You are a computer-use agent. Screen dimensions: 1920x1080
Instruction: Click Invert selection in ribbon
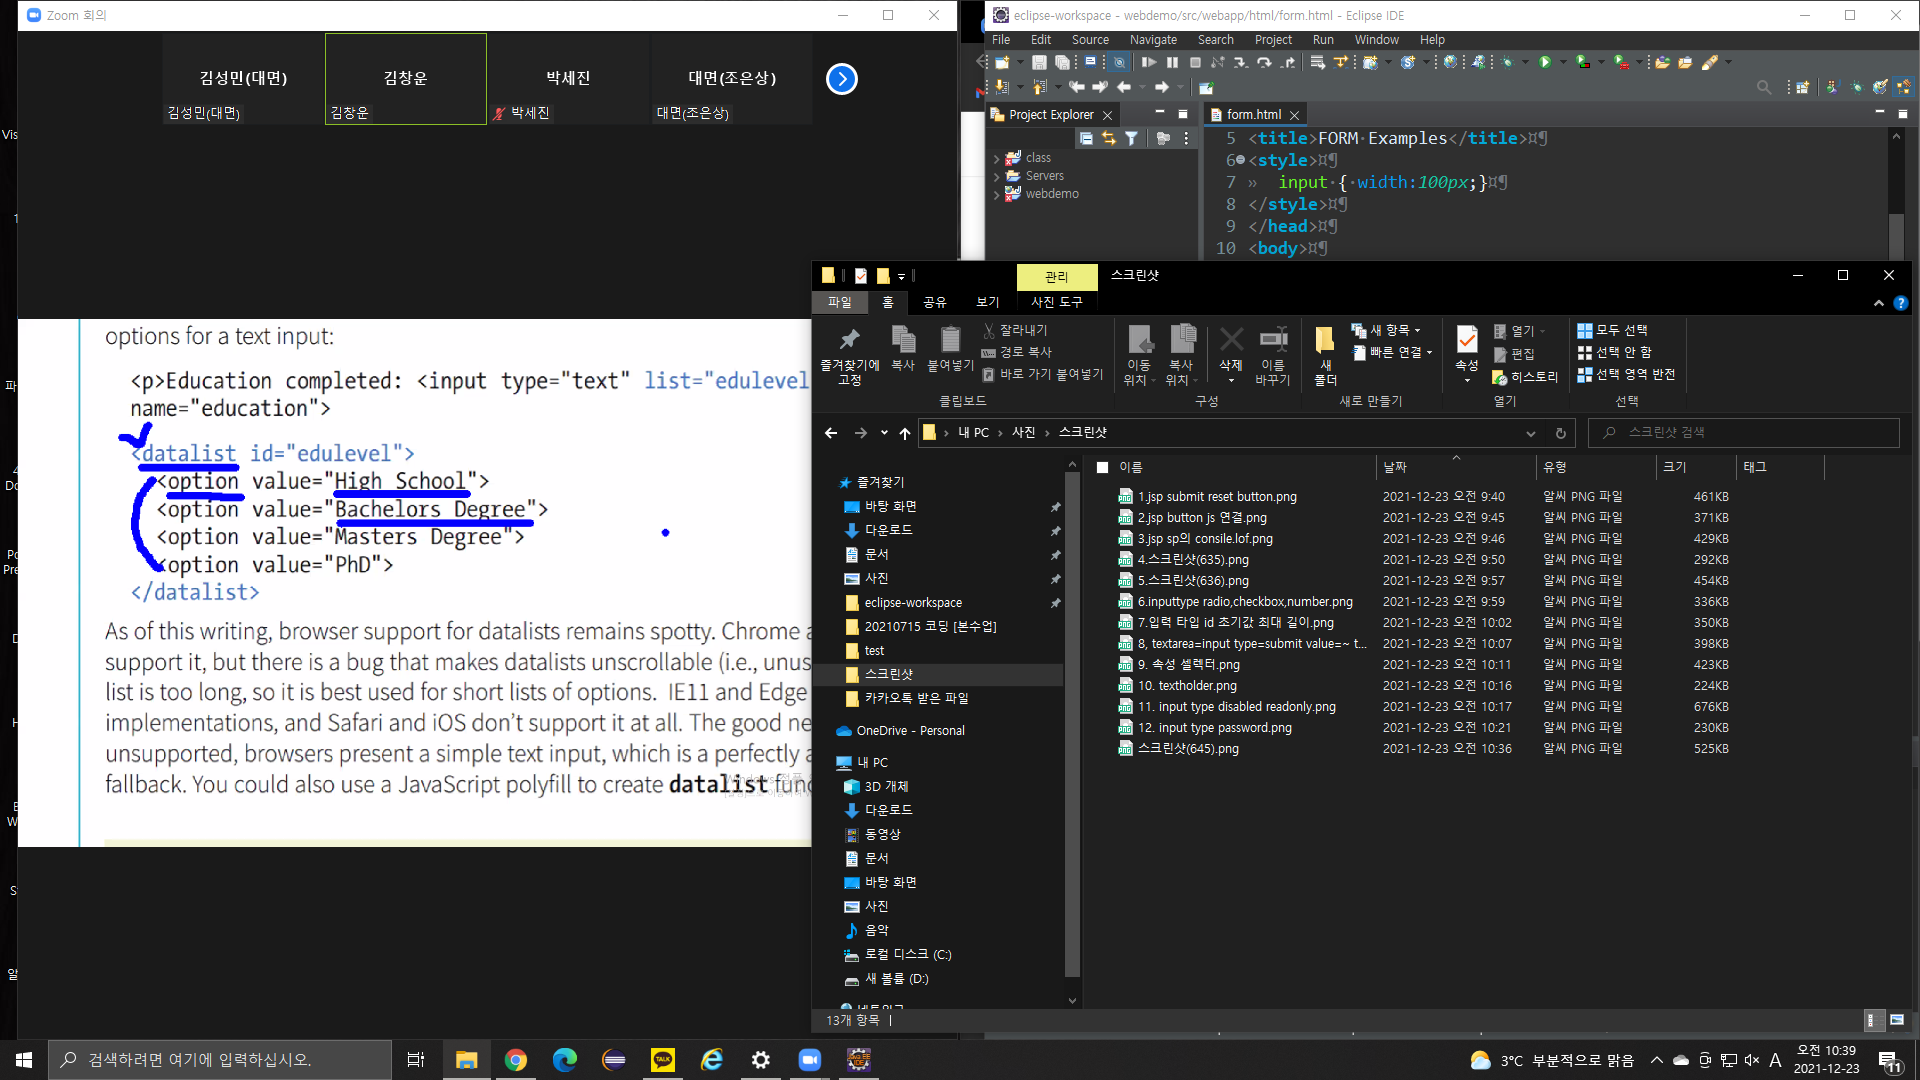[1625, 374]
